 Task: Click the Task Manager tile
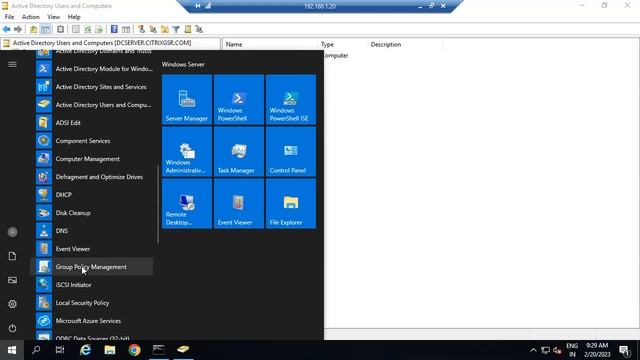tap(239, 151)
